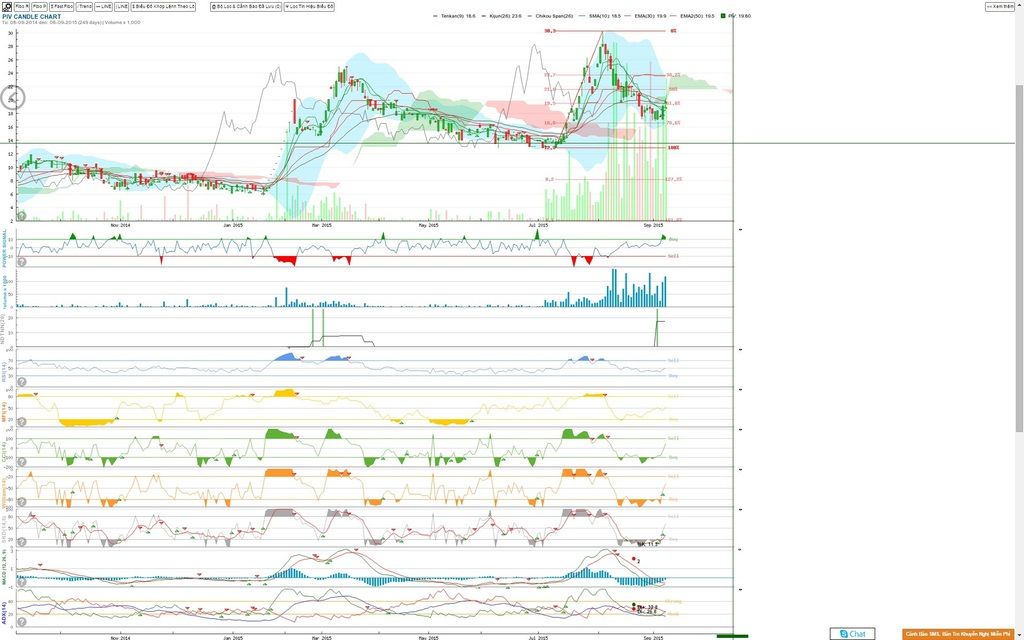Open the Skype Chat button
Viewport: 1024px width, 640px height.
click(852, 634)
